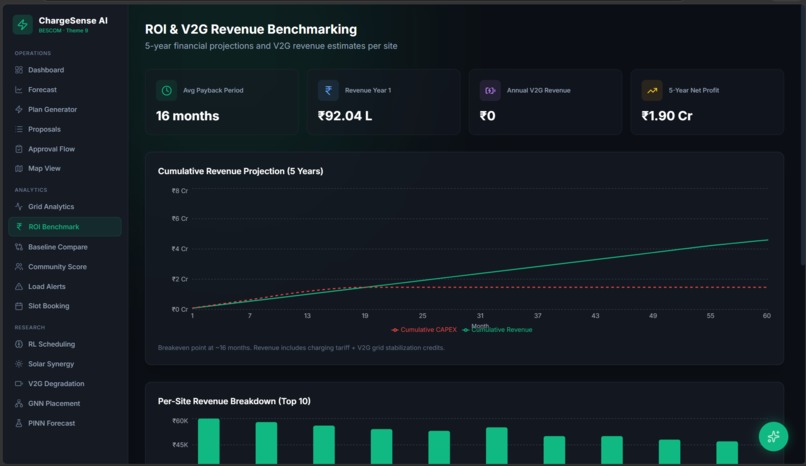Click the ROI & V2G Revenue Benchmarking heading

click(x=251, y=29)
